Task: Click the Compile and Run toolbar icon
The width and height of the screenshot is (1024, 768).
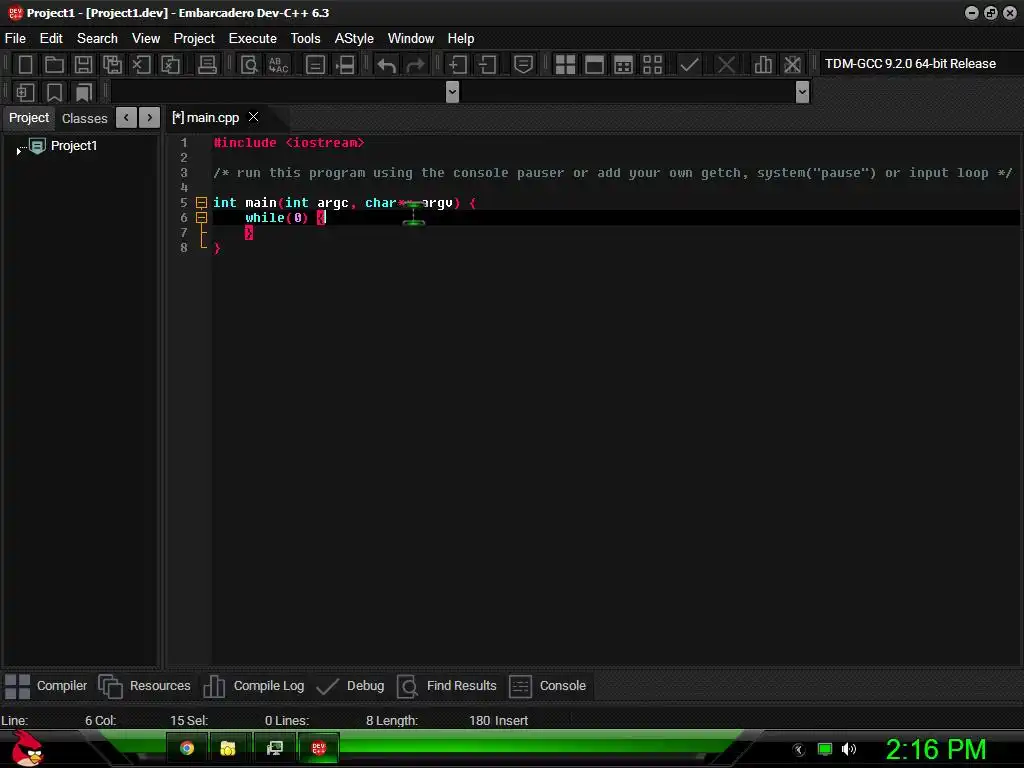Action: click(624, 64)
